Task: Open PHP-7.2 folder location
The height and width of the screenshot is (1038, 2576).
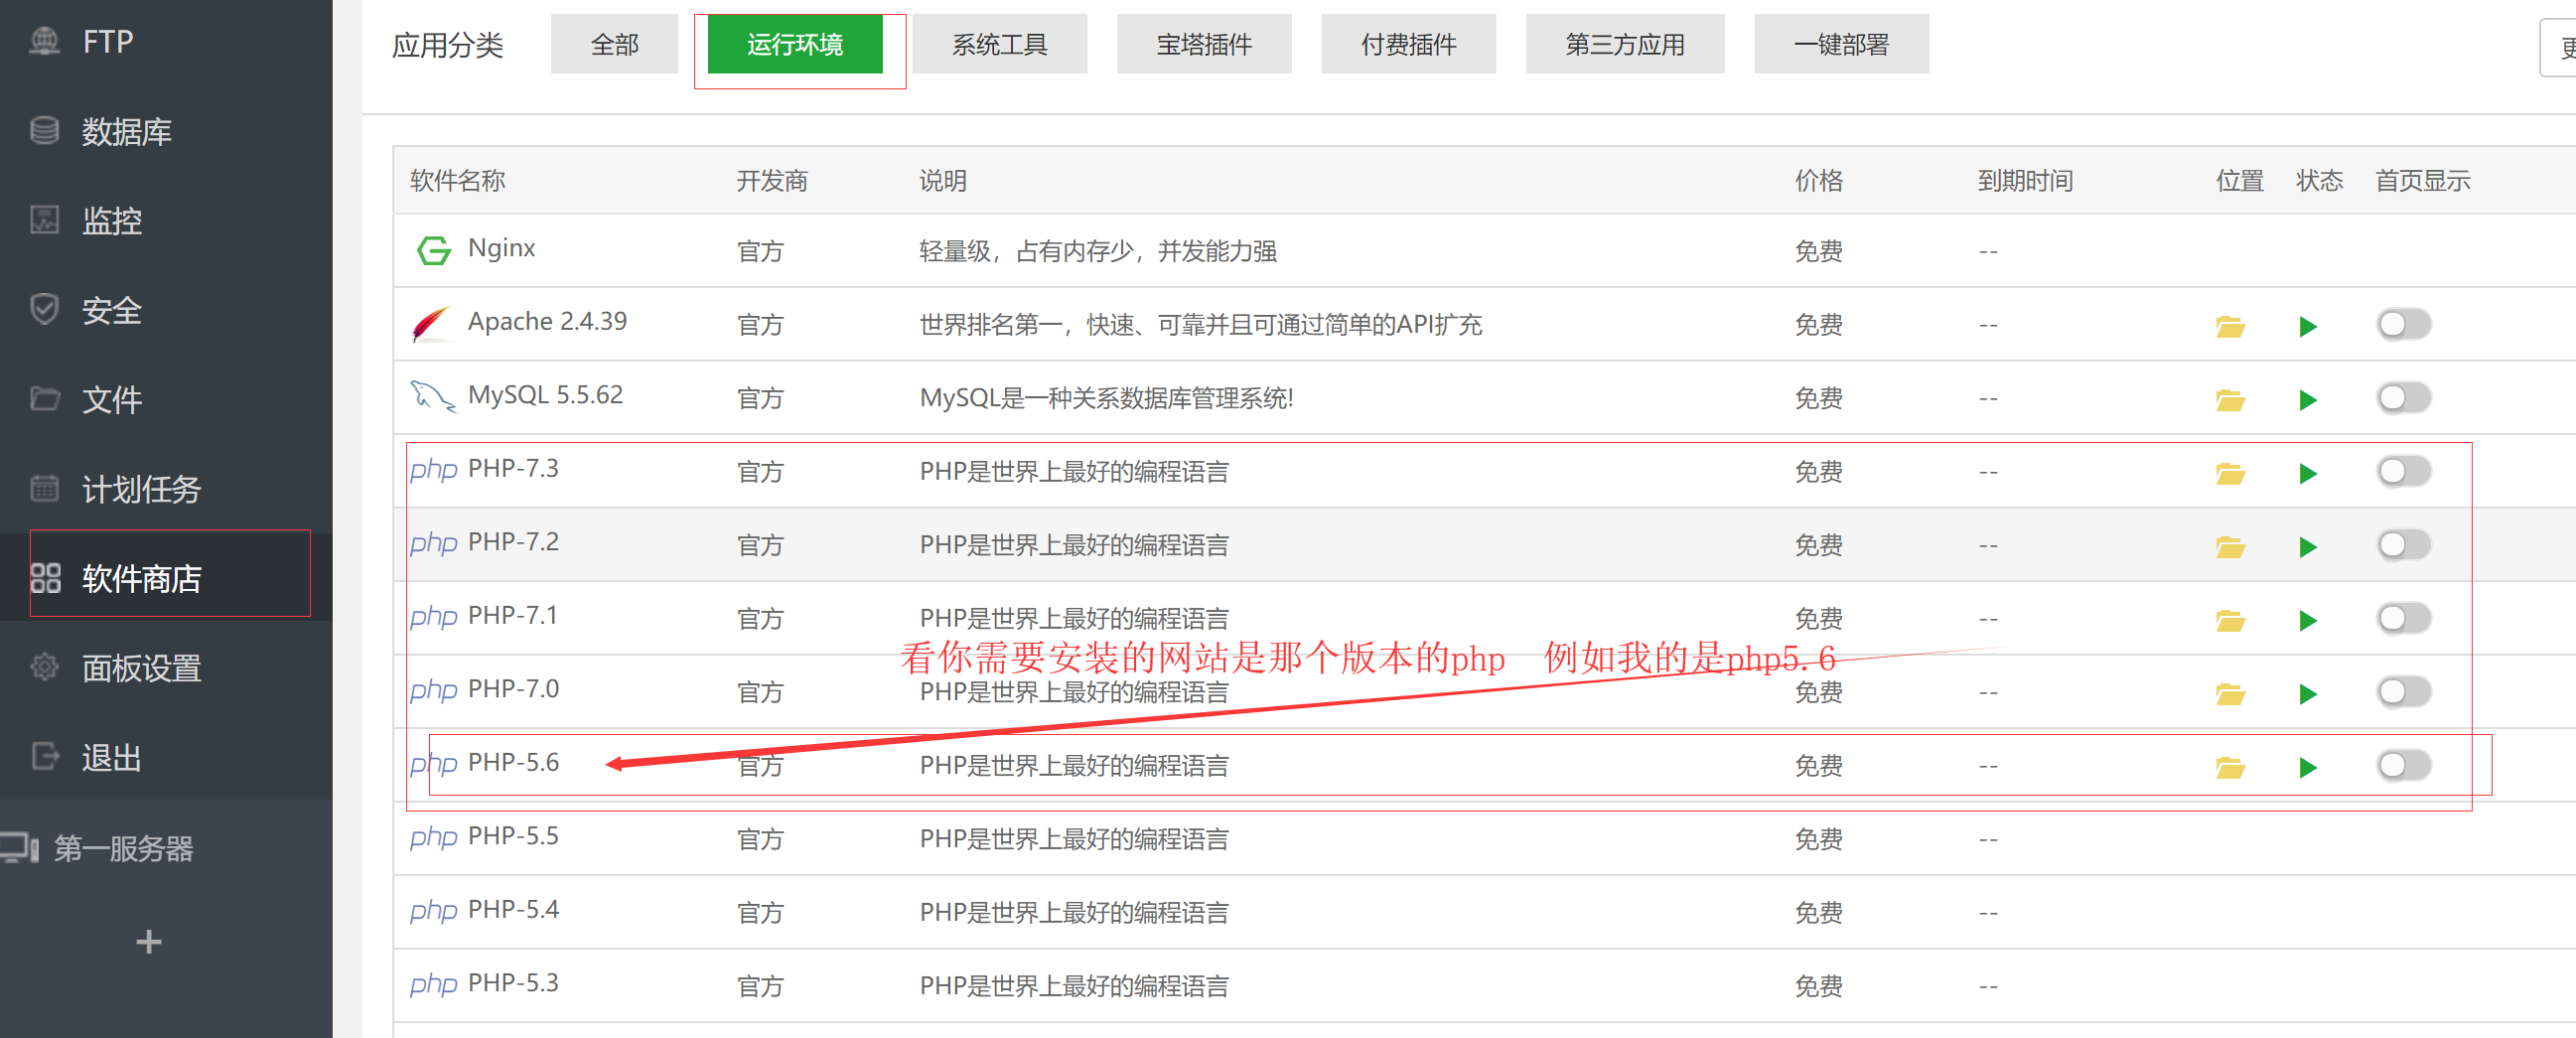Action: tap(2230, 547)
